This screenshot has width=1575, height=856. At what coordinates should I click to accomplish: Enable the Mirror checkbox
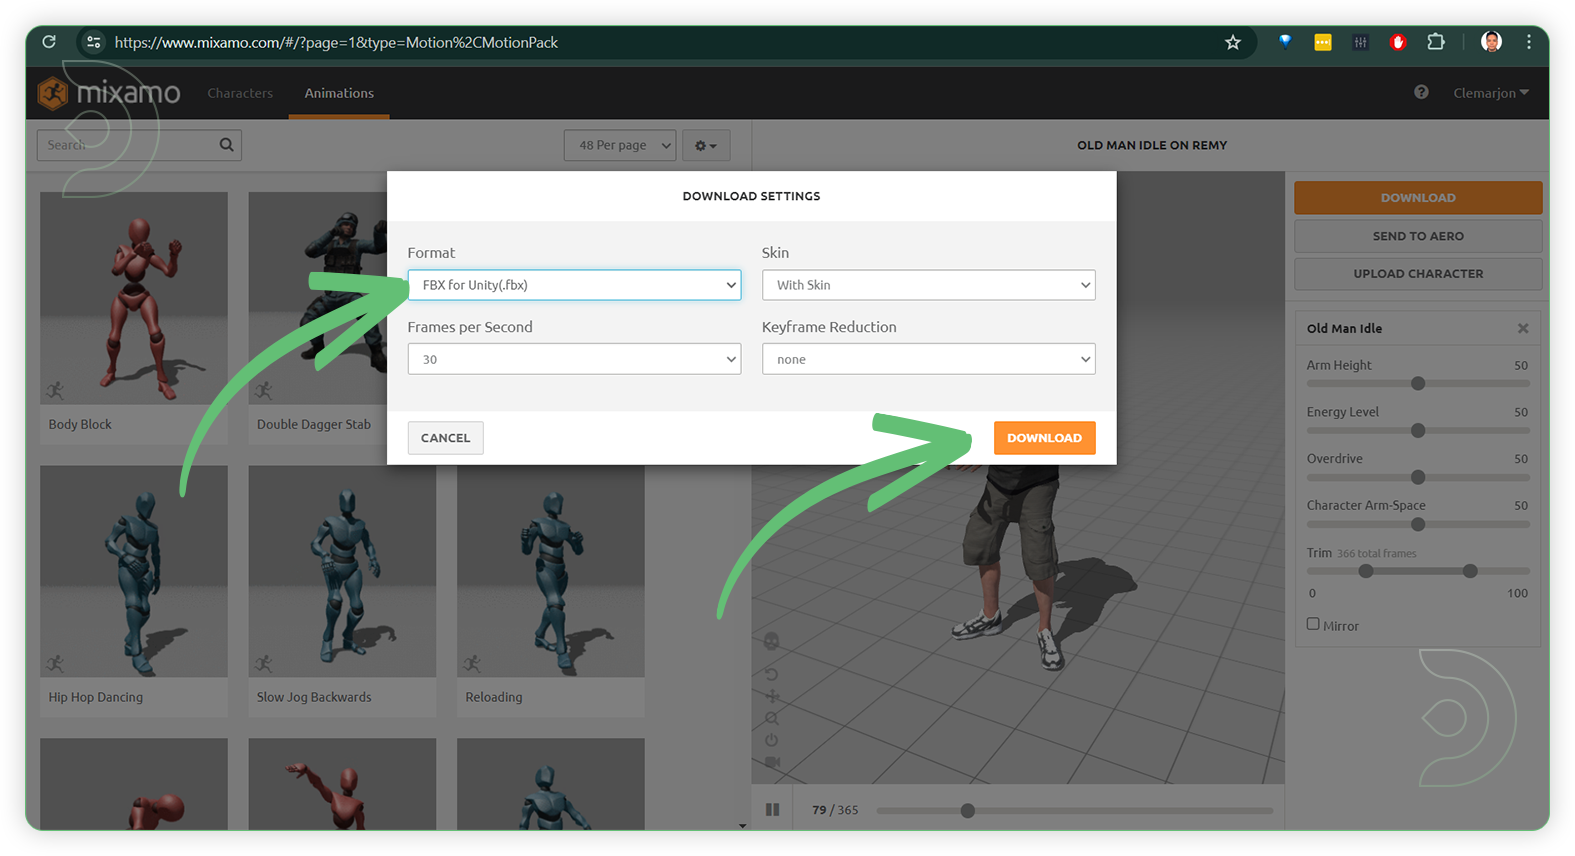coord(1313,624)
